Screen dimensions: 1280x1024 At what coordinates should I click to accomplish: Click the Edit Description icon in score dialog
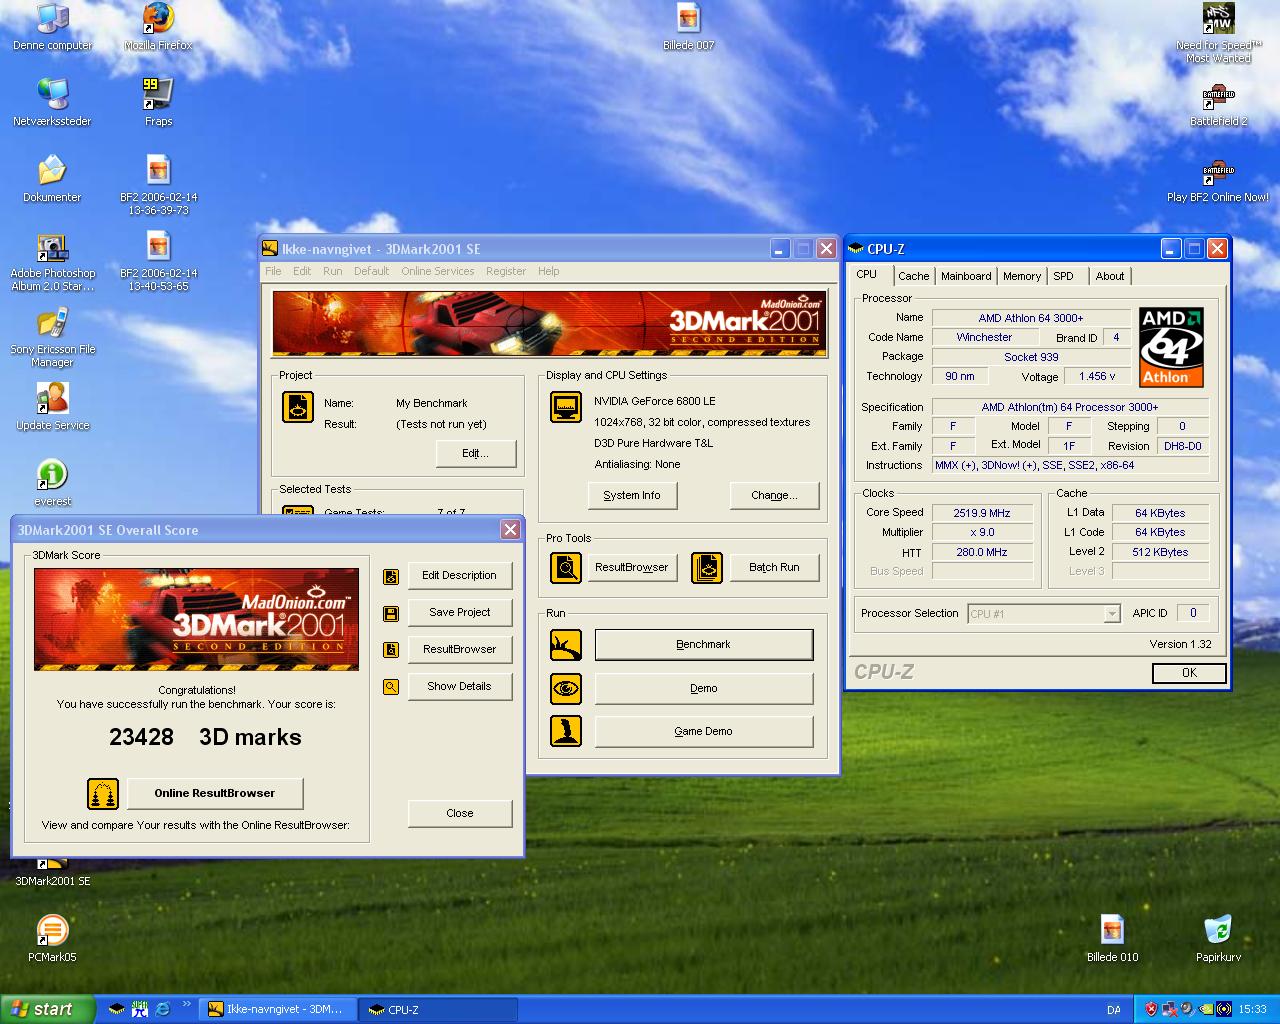[x=391, y=576]
